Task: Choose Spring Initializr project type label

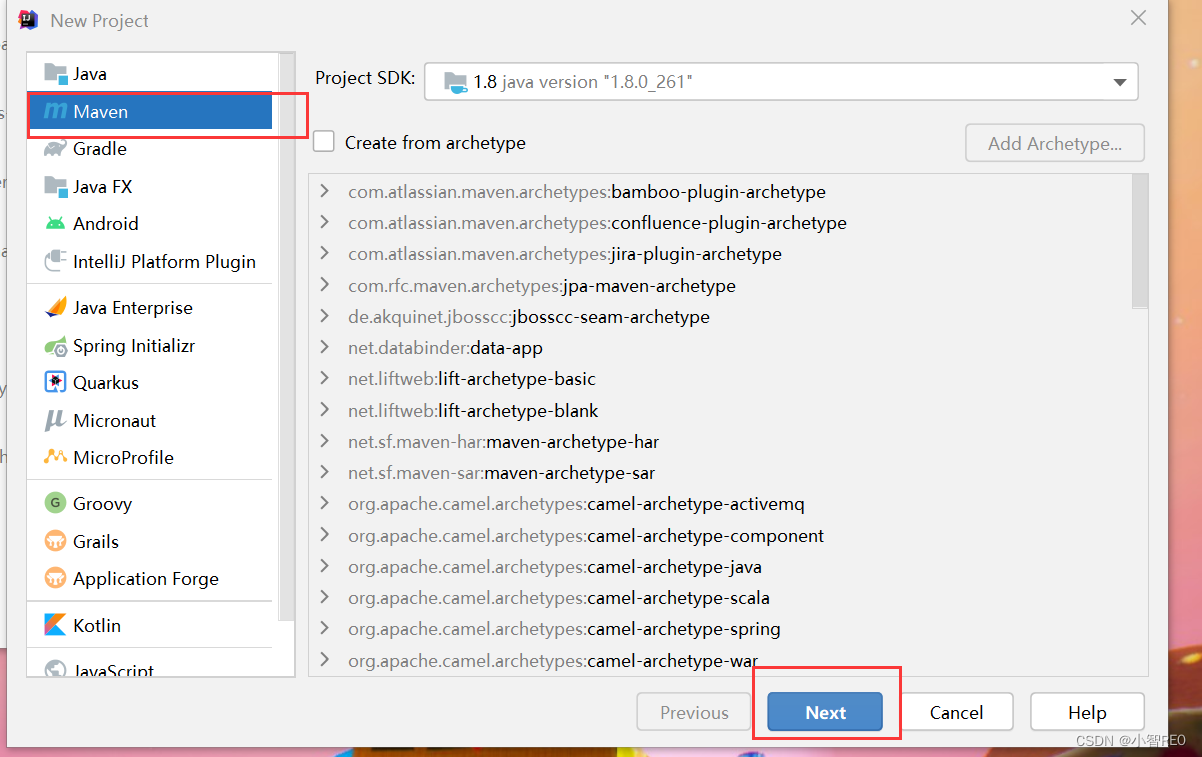Action: click(x=134, y=346)
